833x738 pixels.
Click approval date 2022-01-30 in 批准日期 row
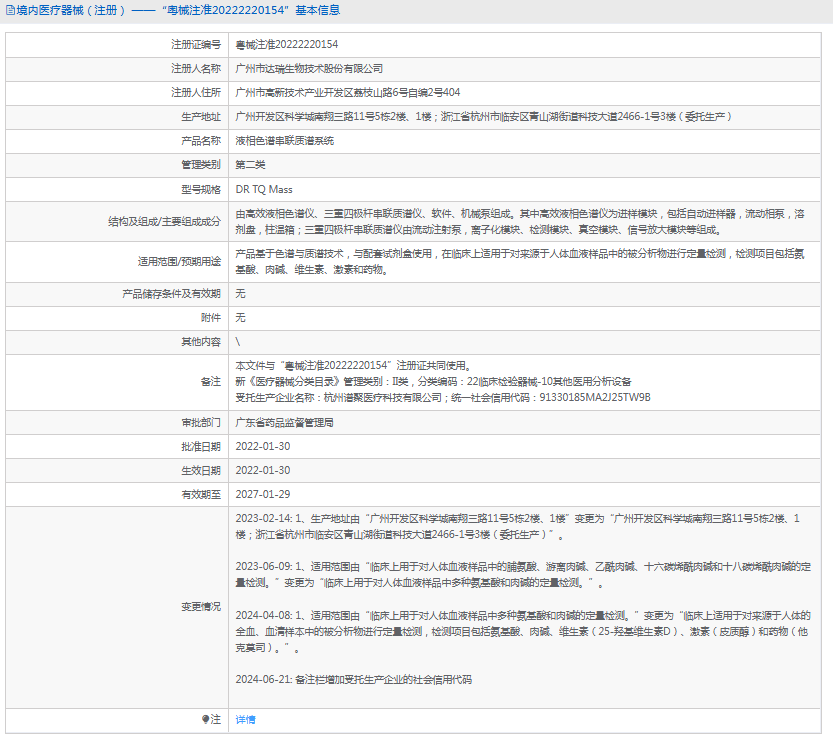(x=263, y=446)
